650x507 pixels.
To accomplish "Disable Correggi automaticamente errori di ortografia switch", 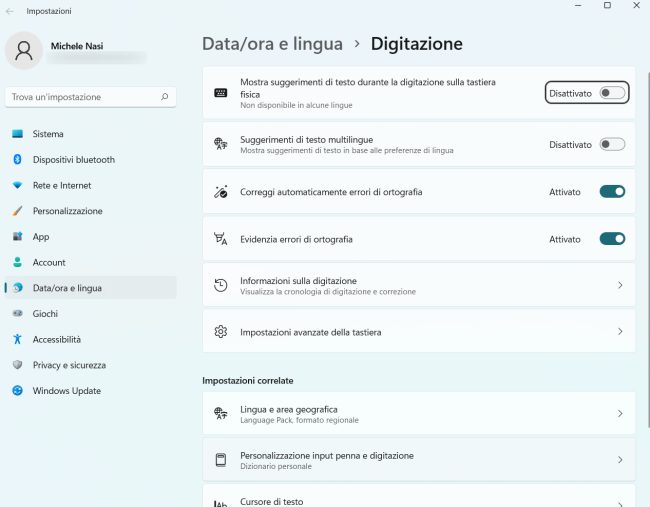I will coord(612,192).
